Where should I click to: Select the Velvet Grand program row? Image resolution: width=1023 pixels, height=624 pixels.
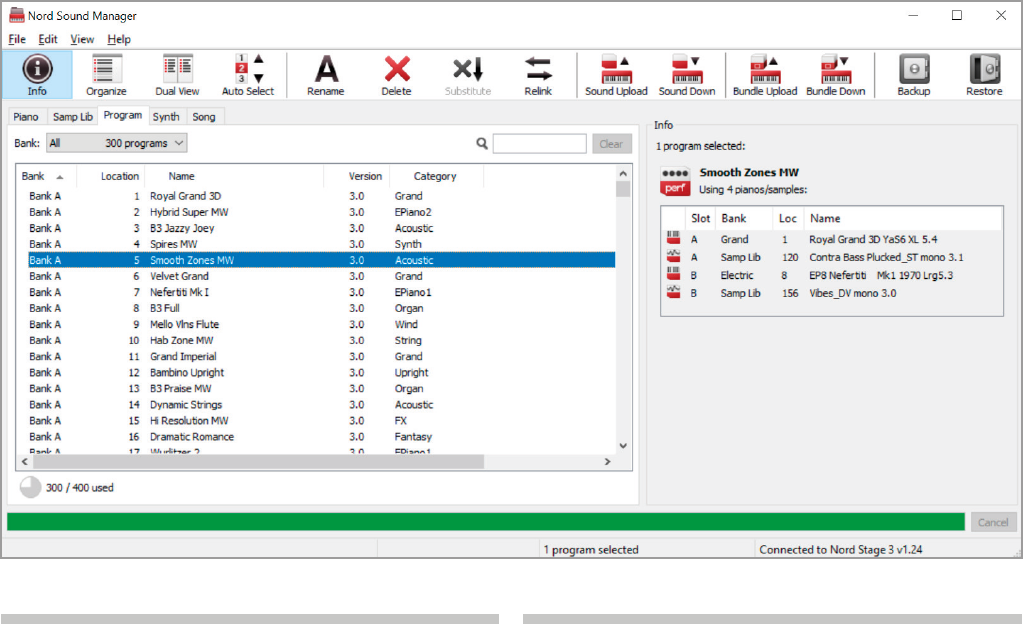(x=321, y=276)
